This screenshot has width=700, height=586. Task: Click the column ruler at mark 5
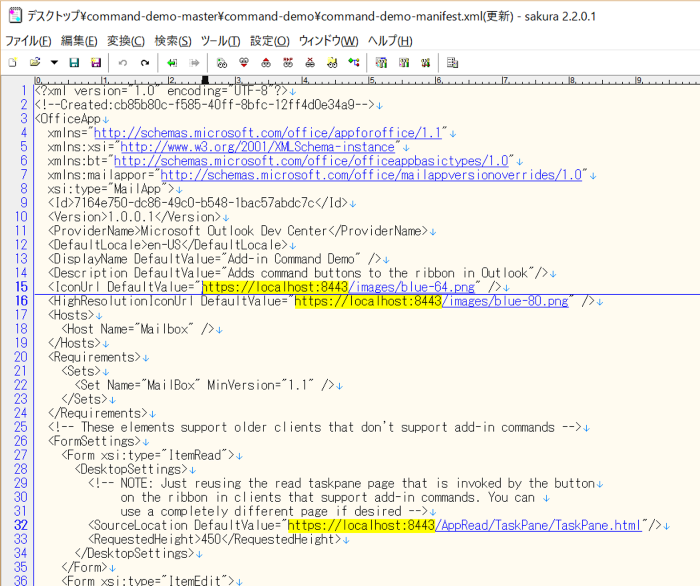(371, 80)
